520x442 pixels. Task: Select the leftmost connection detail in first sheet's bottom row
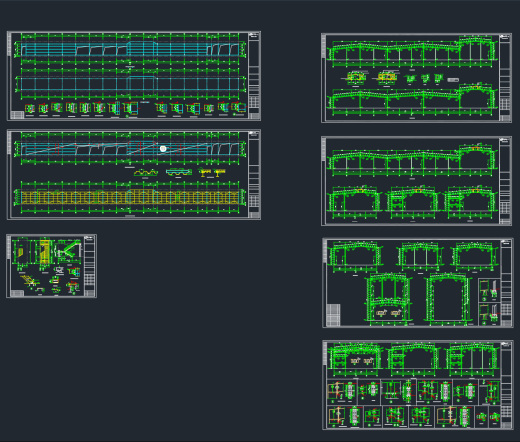pyautogui.click(x=30, y=109)
